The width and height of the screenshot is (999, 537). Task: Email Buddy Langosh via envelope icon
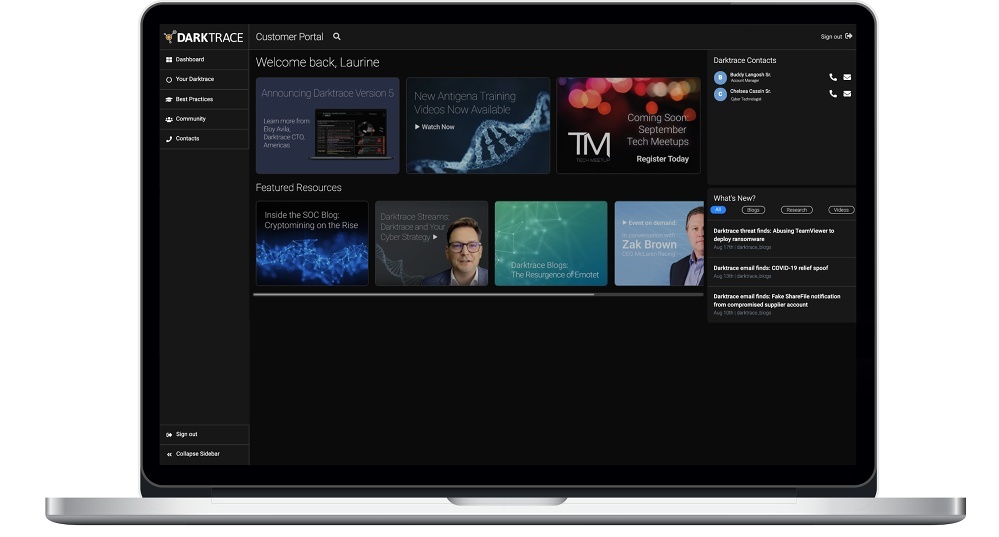point(847,77)
